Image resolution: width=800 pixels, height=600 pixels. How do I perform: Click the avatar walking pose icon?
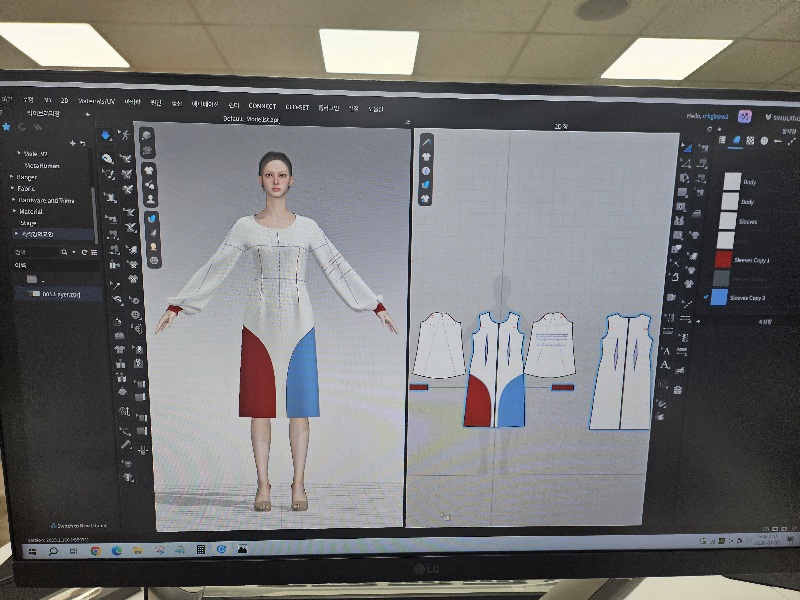tap(125, 135)
